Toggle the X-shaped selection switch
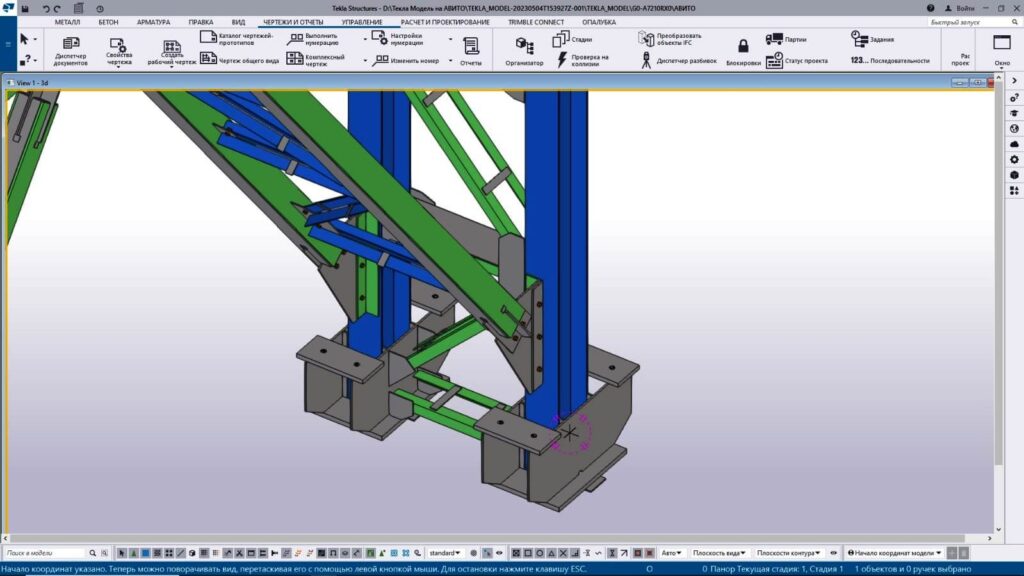Image resolution: width=1024 pixels, height=576 pixels. [239, 553]
